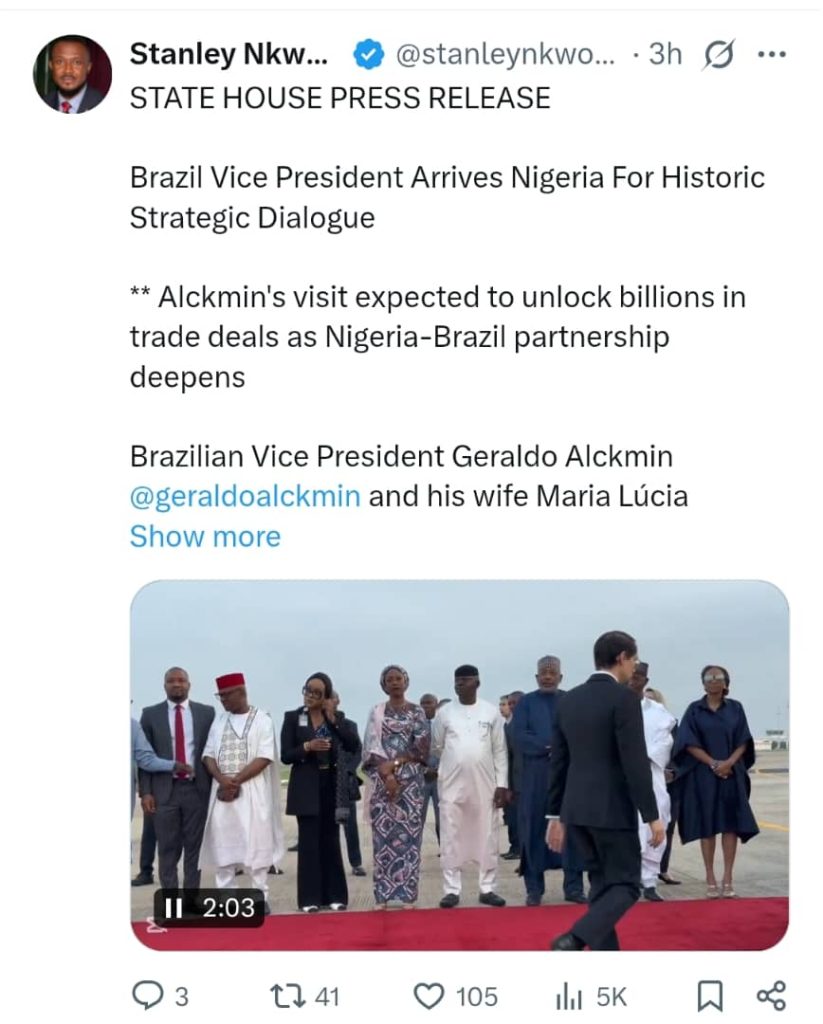The height and width of the screenshot is (1024, 823).
Task: Click the 2:03 video duration badge
Action: 229,908
